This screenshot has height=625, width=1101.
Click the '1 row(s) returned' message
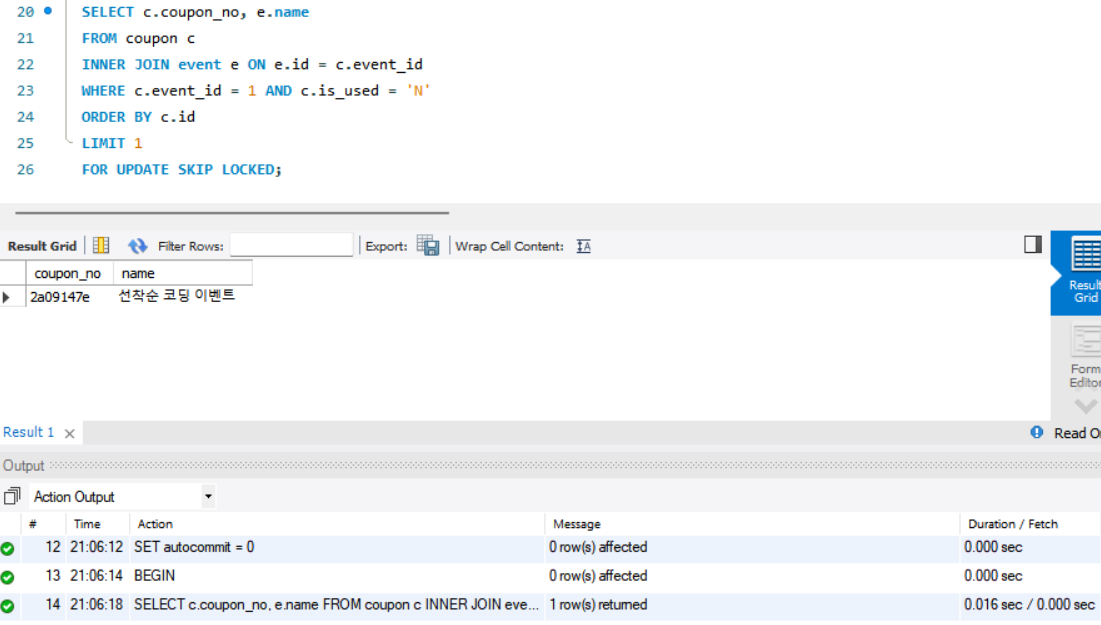pyautogui.click(x=598, y=605)
